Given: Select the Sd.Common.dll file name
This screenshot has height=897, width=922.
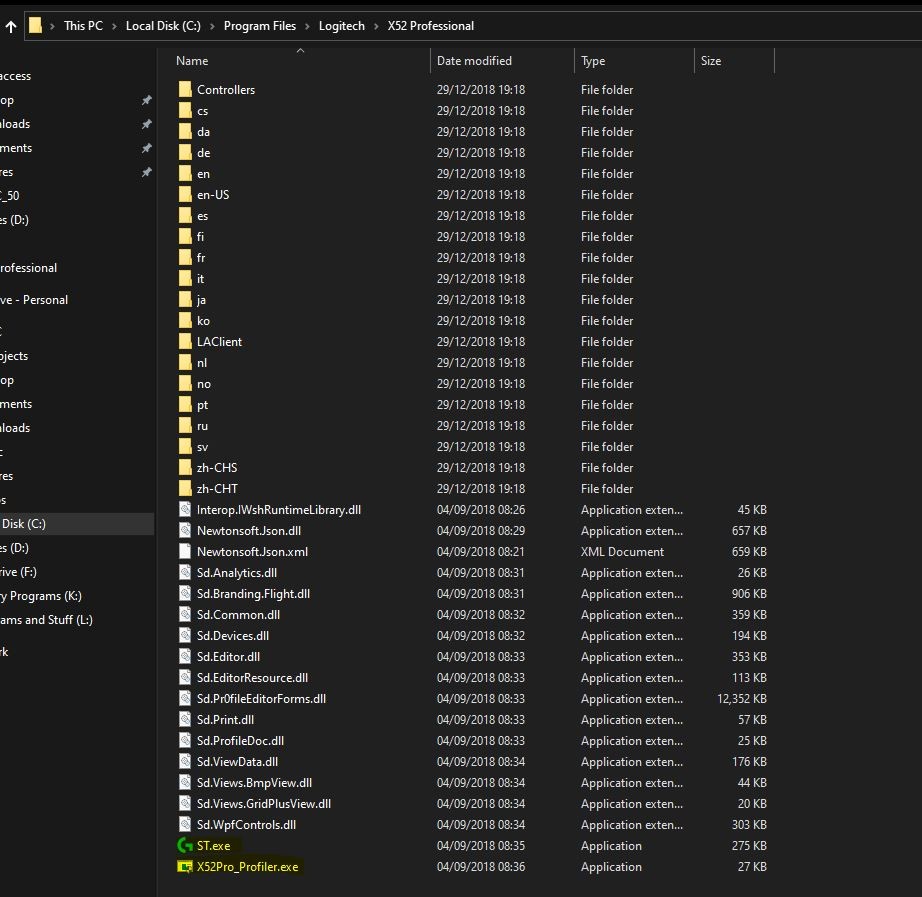Looking at the screenshot, I should 238,615.
